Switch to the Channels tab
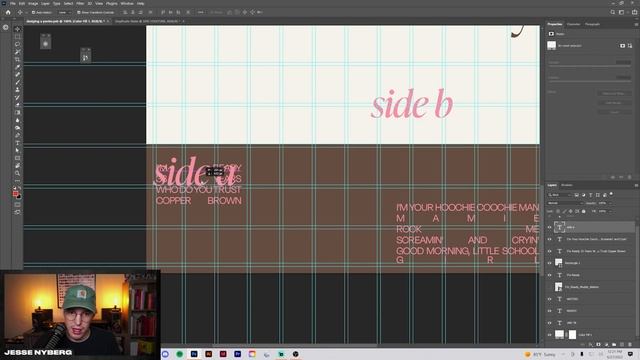This screenshot has width=640, height=360. [x=567, y=185]
